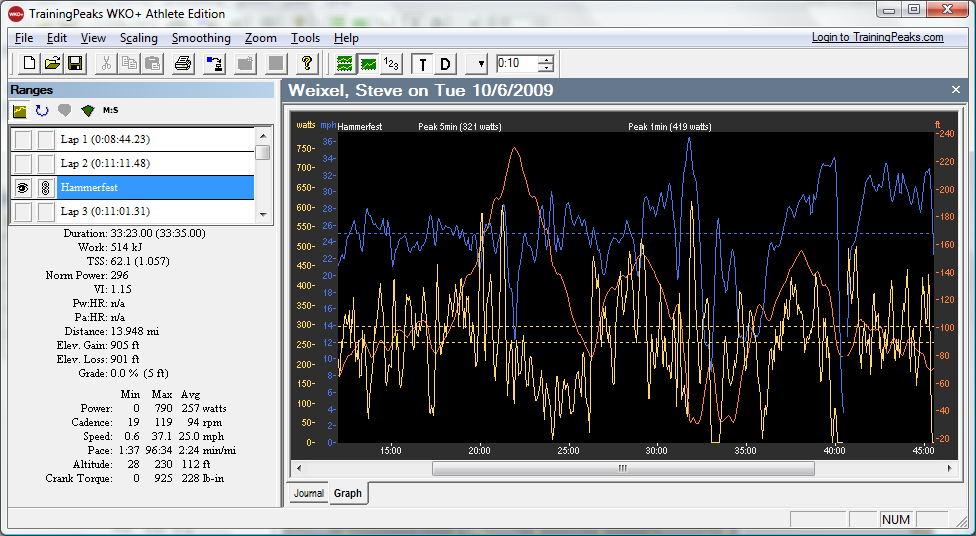
Task: Open the Help menu
Action: coord(346,38)
